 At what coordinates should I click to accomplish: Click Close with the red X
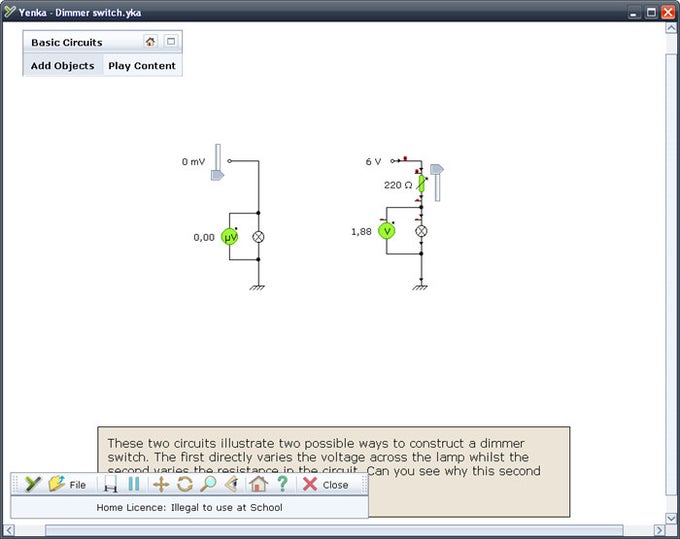(325, 484)
